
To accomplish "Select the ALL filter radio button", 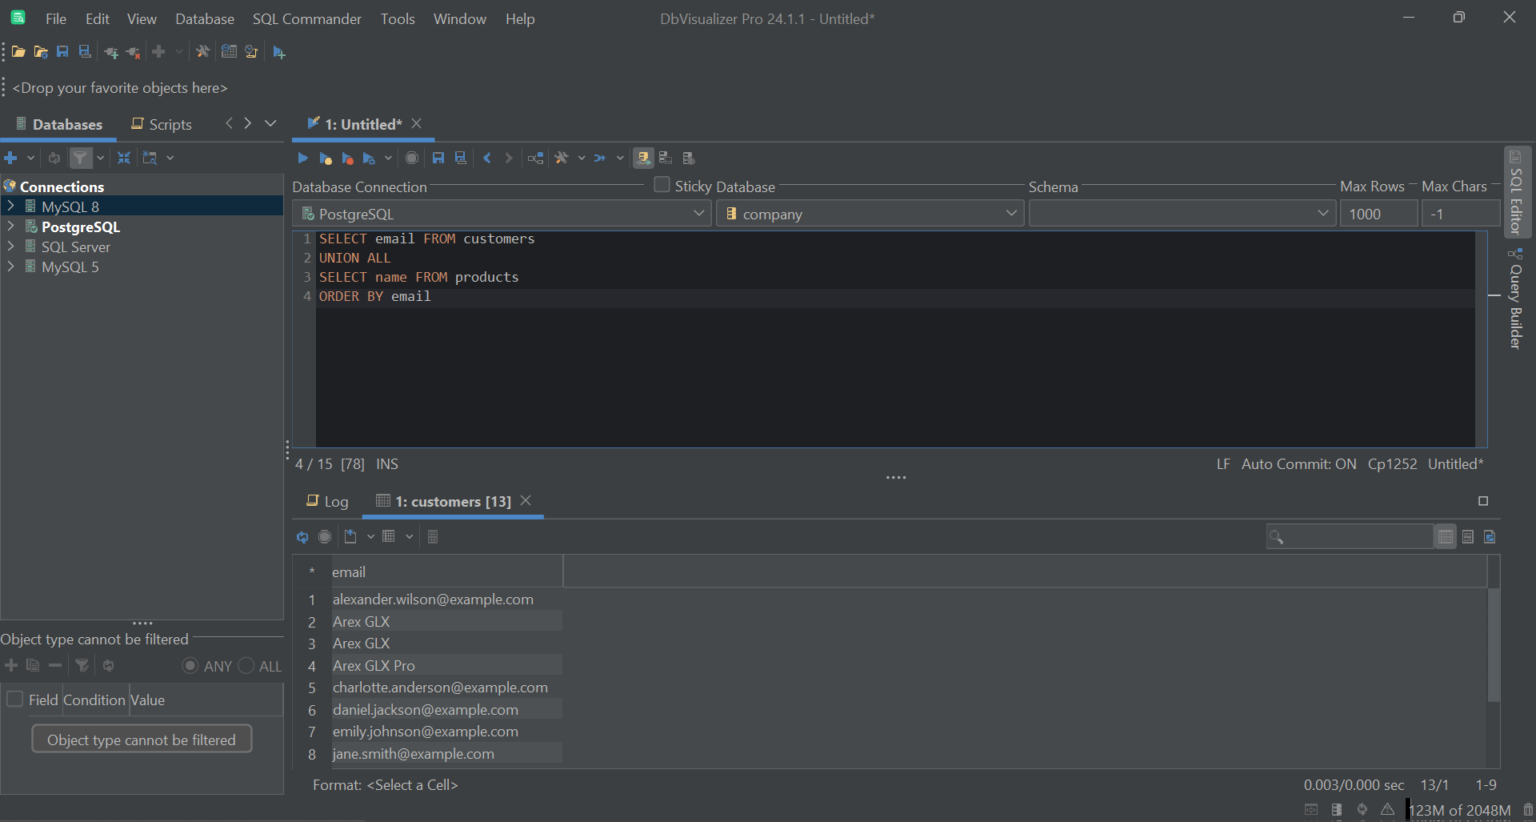I will click(x=248, y=665).
